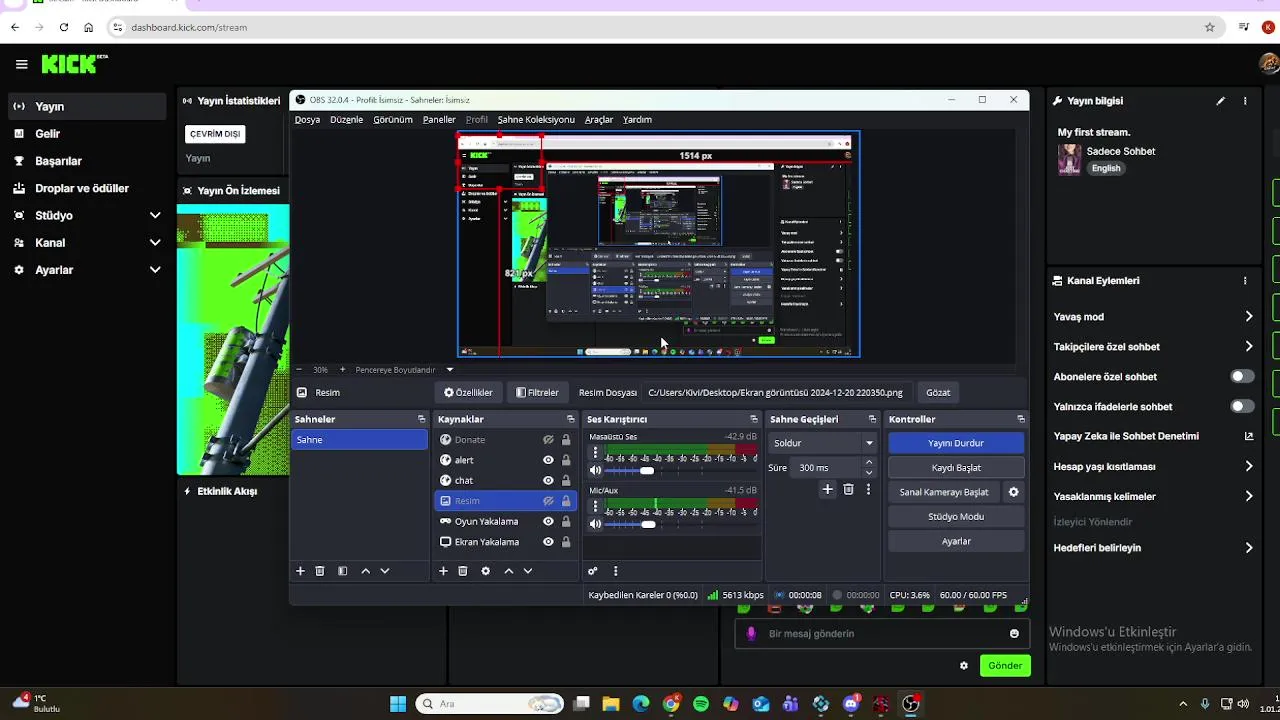
Task: Enable Yalnızca ifadelerle sohbet switch
Action: [x=1242, y=406]
